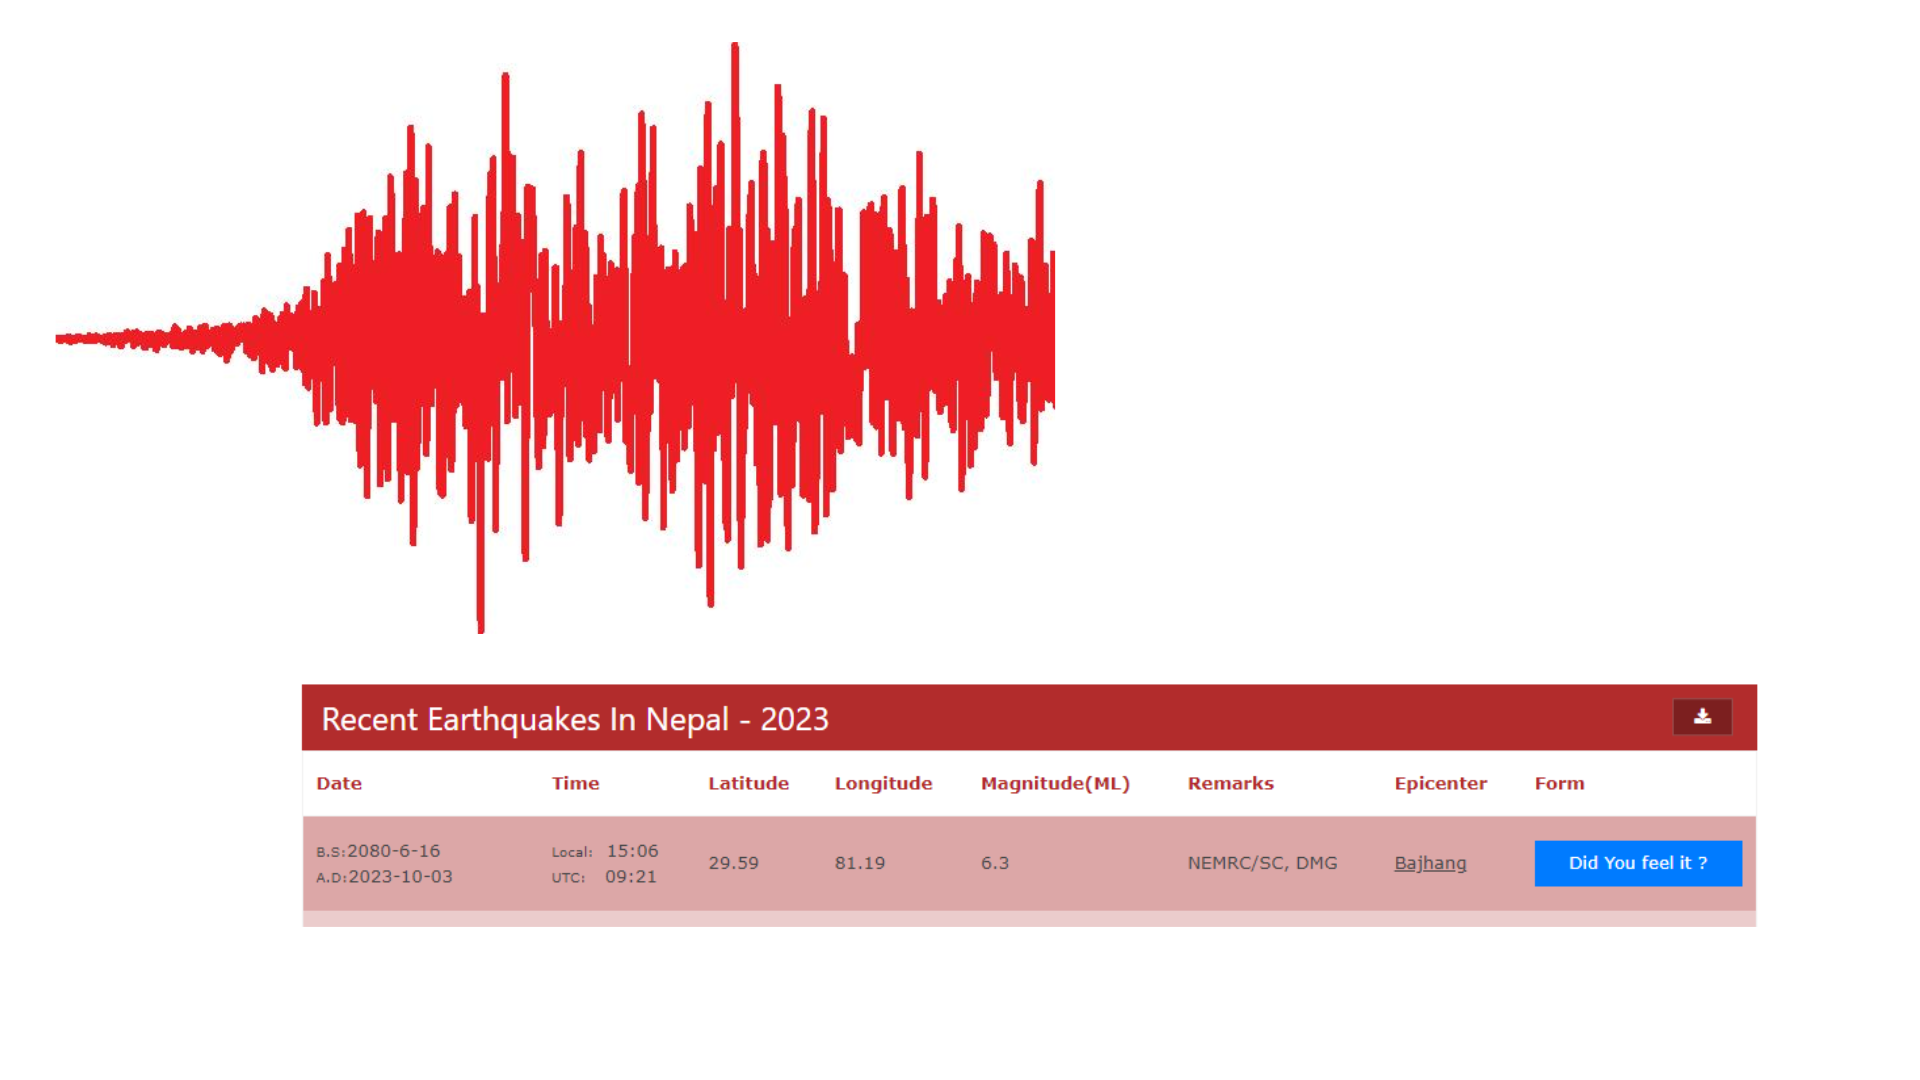Click the NEMRC/SC, DMG remarks cell
1920x1080 pixels.
(1262, 863)
